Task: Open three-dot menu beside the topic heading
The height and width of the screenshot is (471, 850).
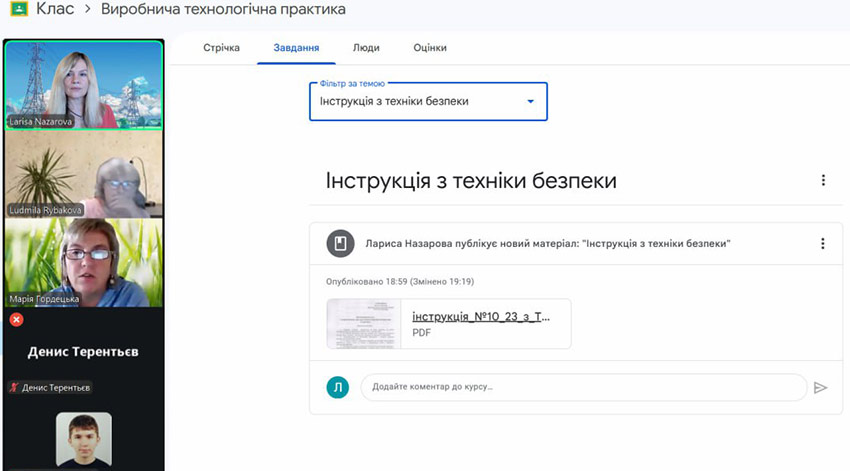Action: pos(823,181)
